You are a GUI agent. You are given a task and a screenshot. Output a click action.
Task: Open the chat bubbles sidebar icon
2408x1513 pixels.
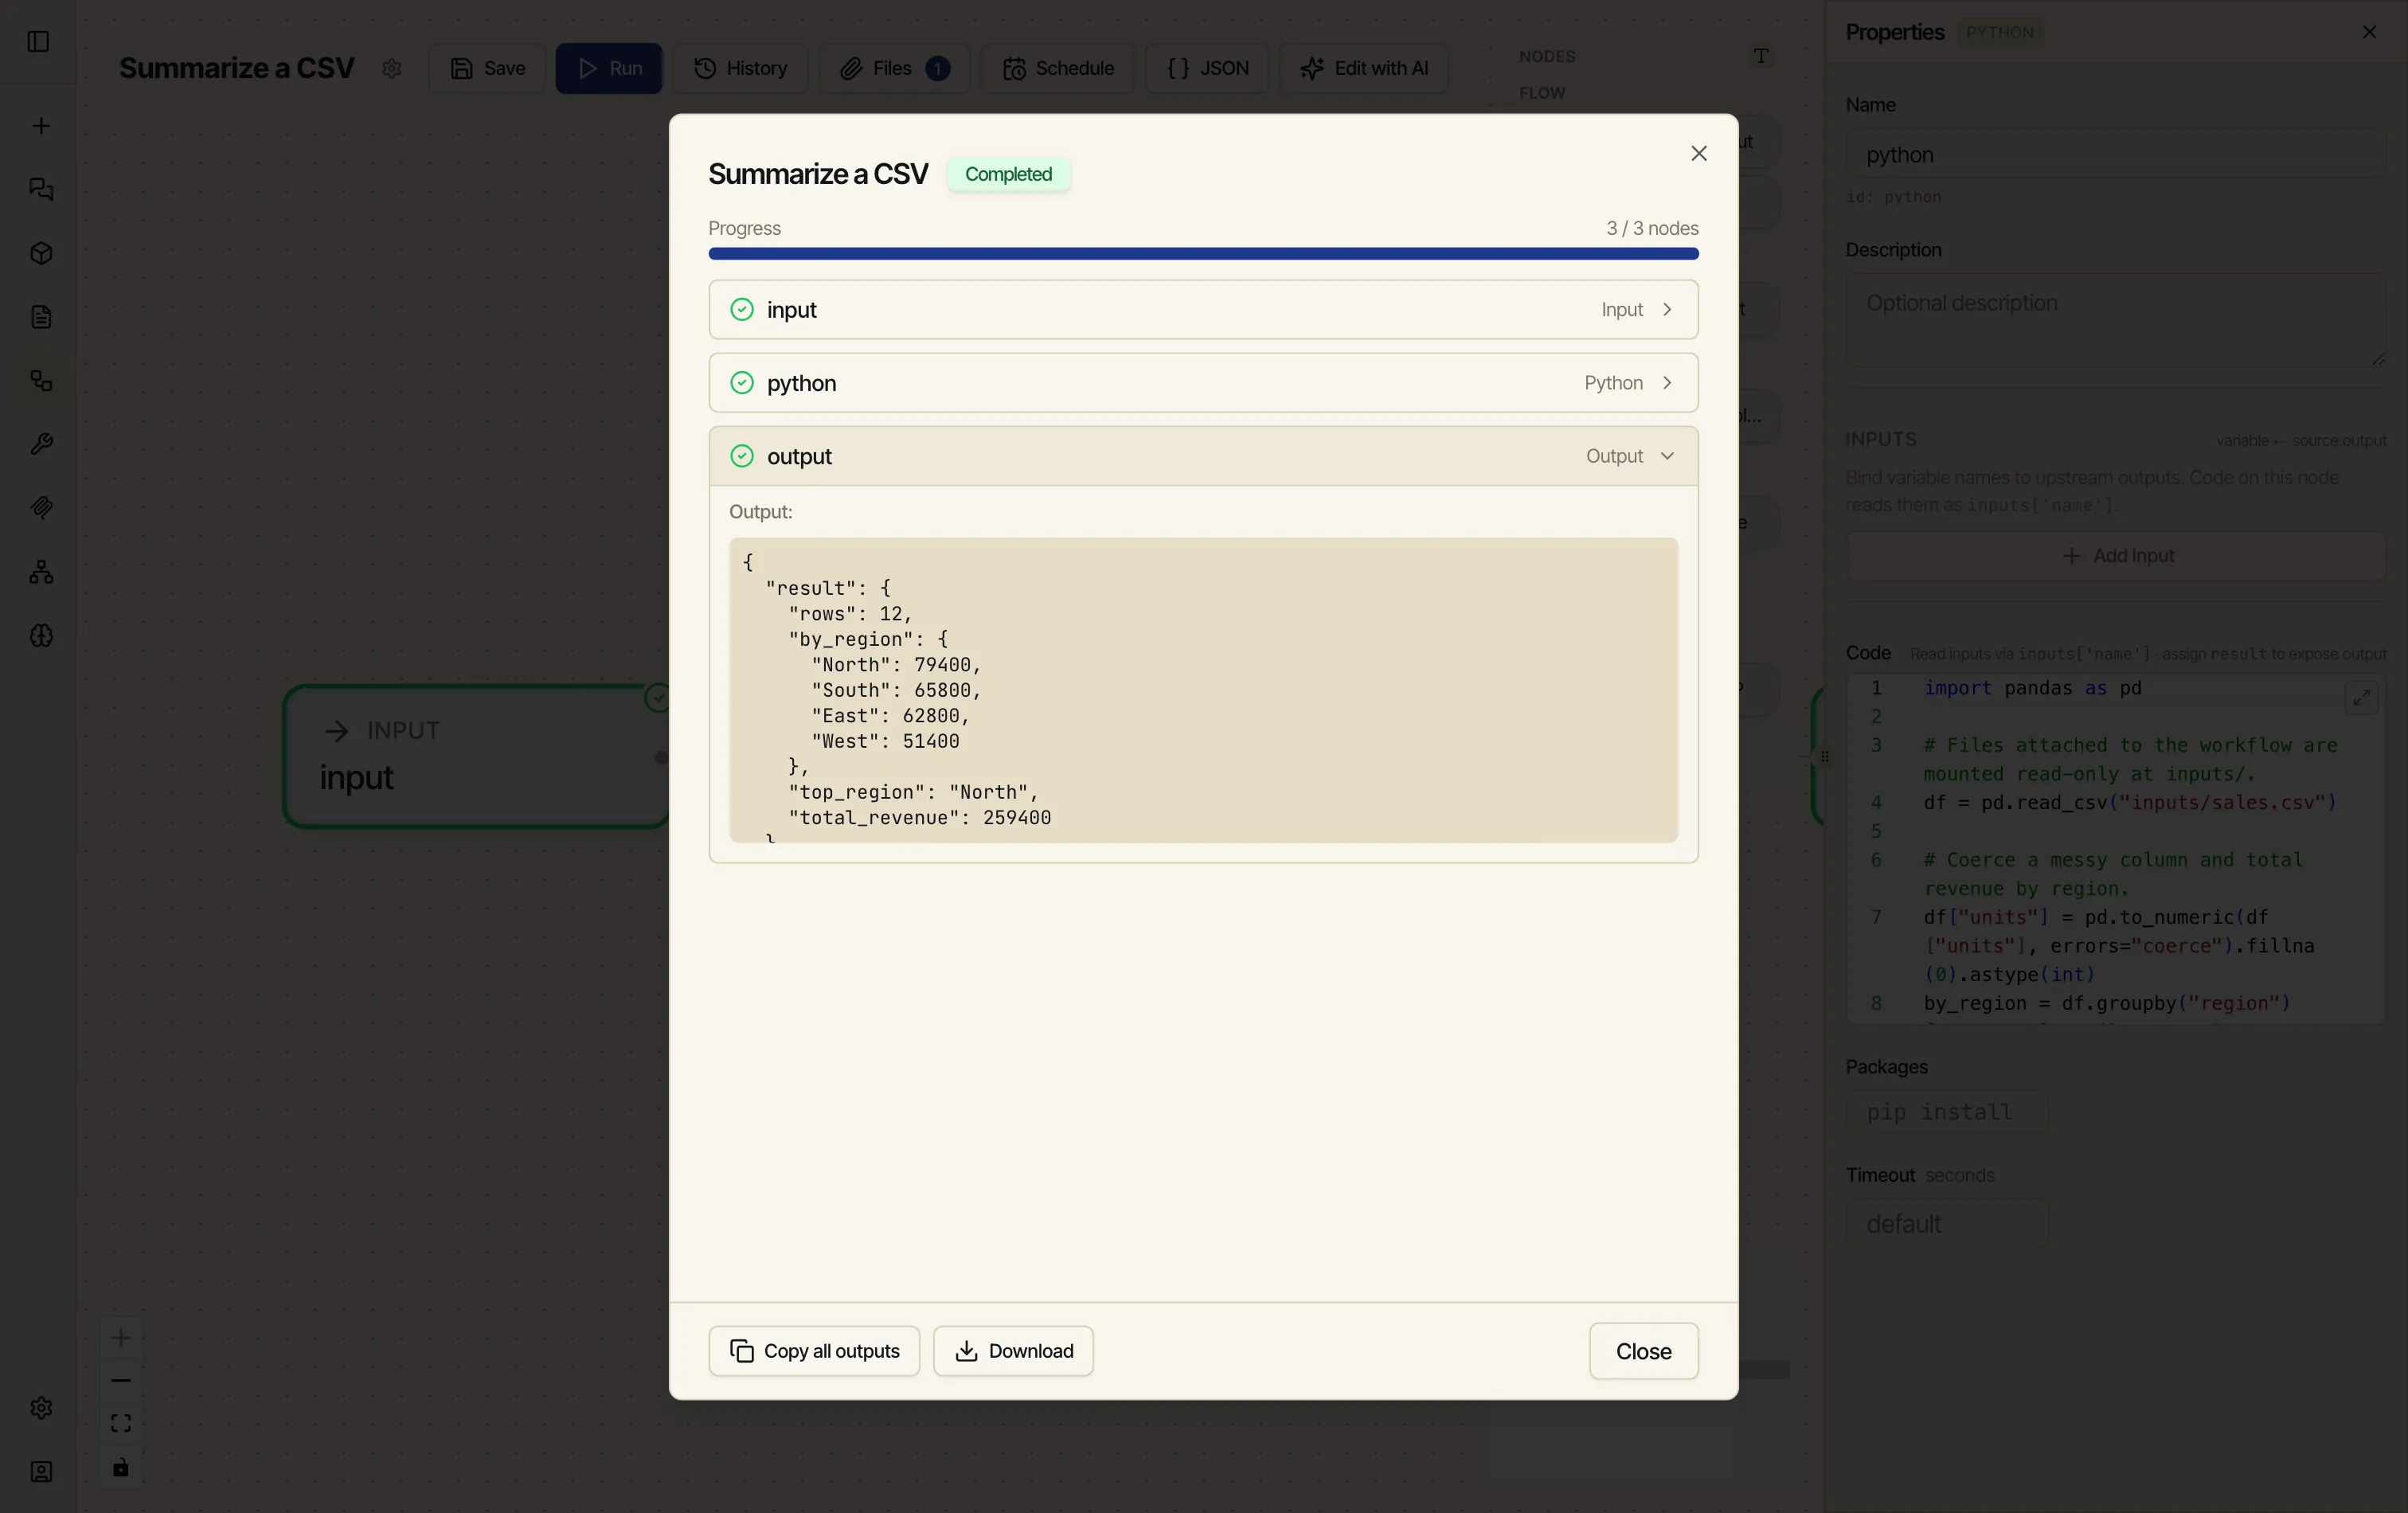tap(41, 189)
